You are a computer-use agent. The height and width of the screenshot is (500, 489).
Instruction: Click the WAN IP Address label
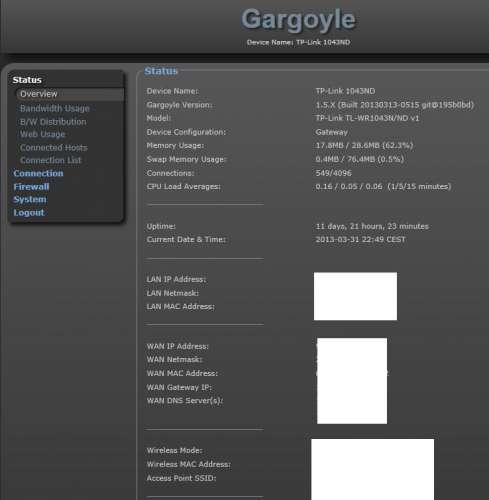click(x=178, y=347)
